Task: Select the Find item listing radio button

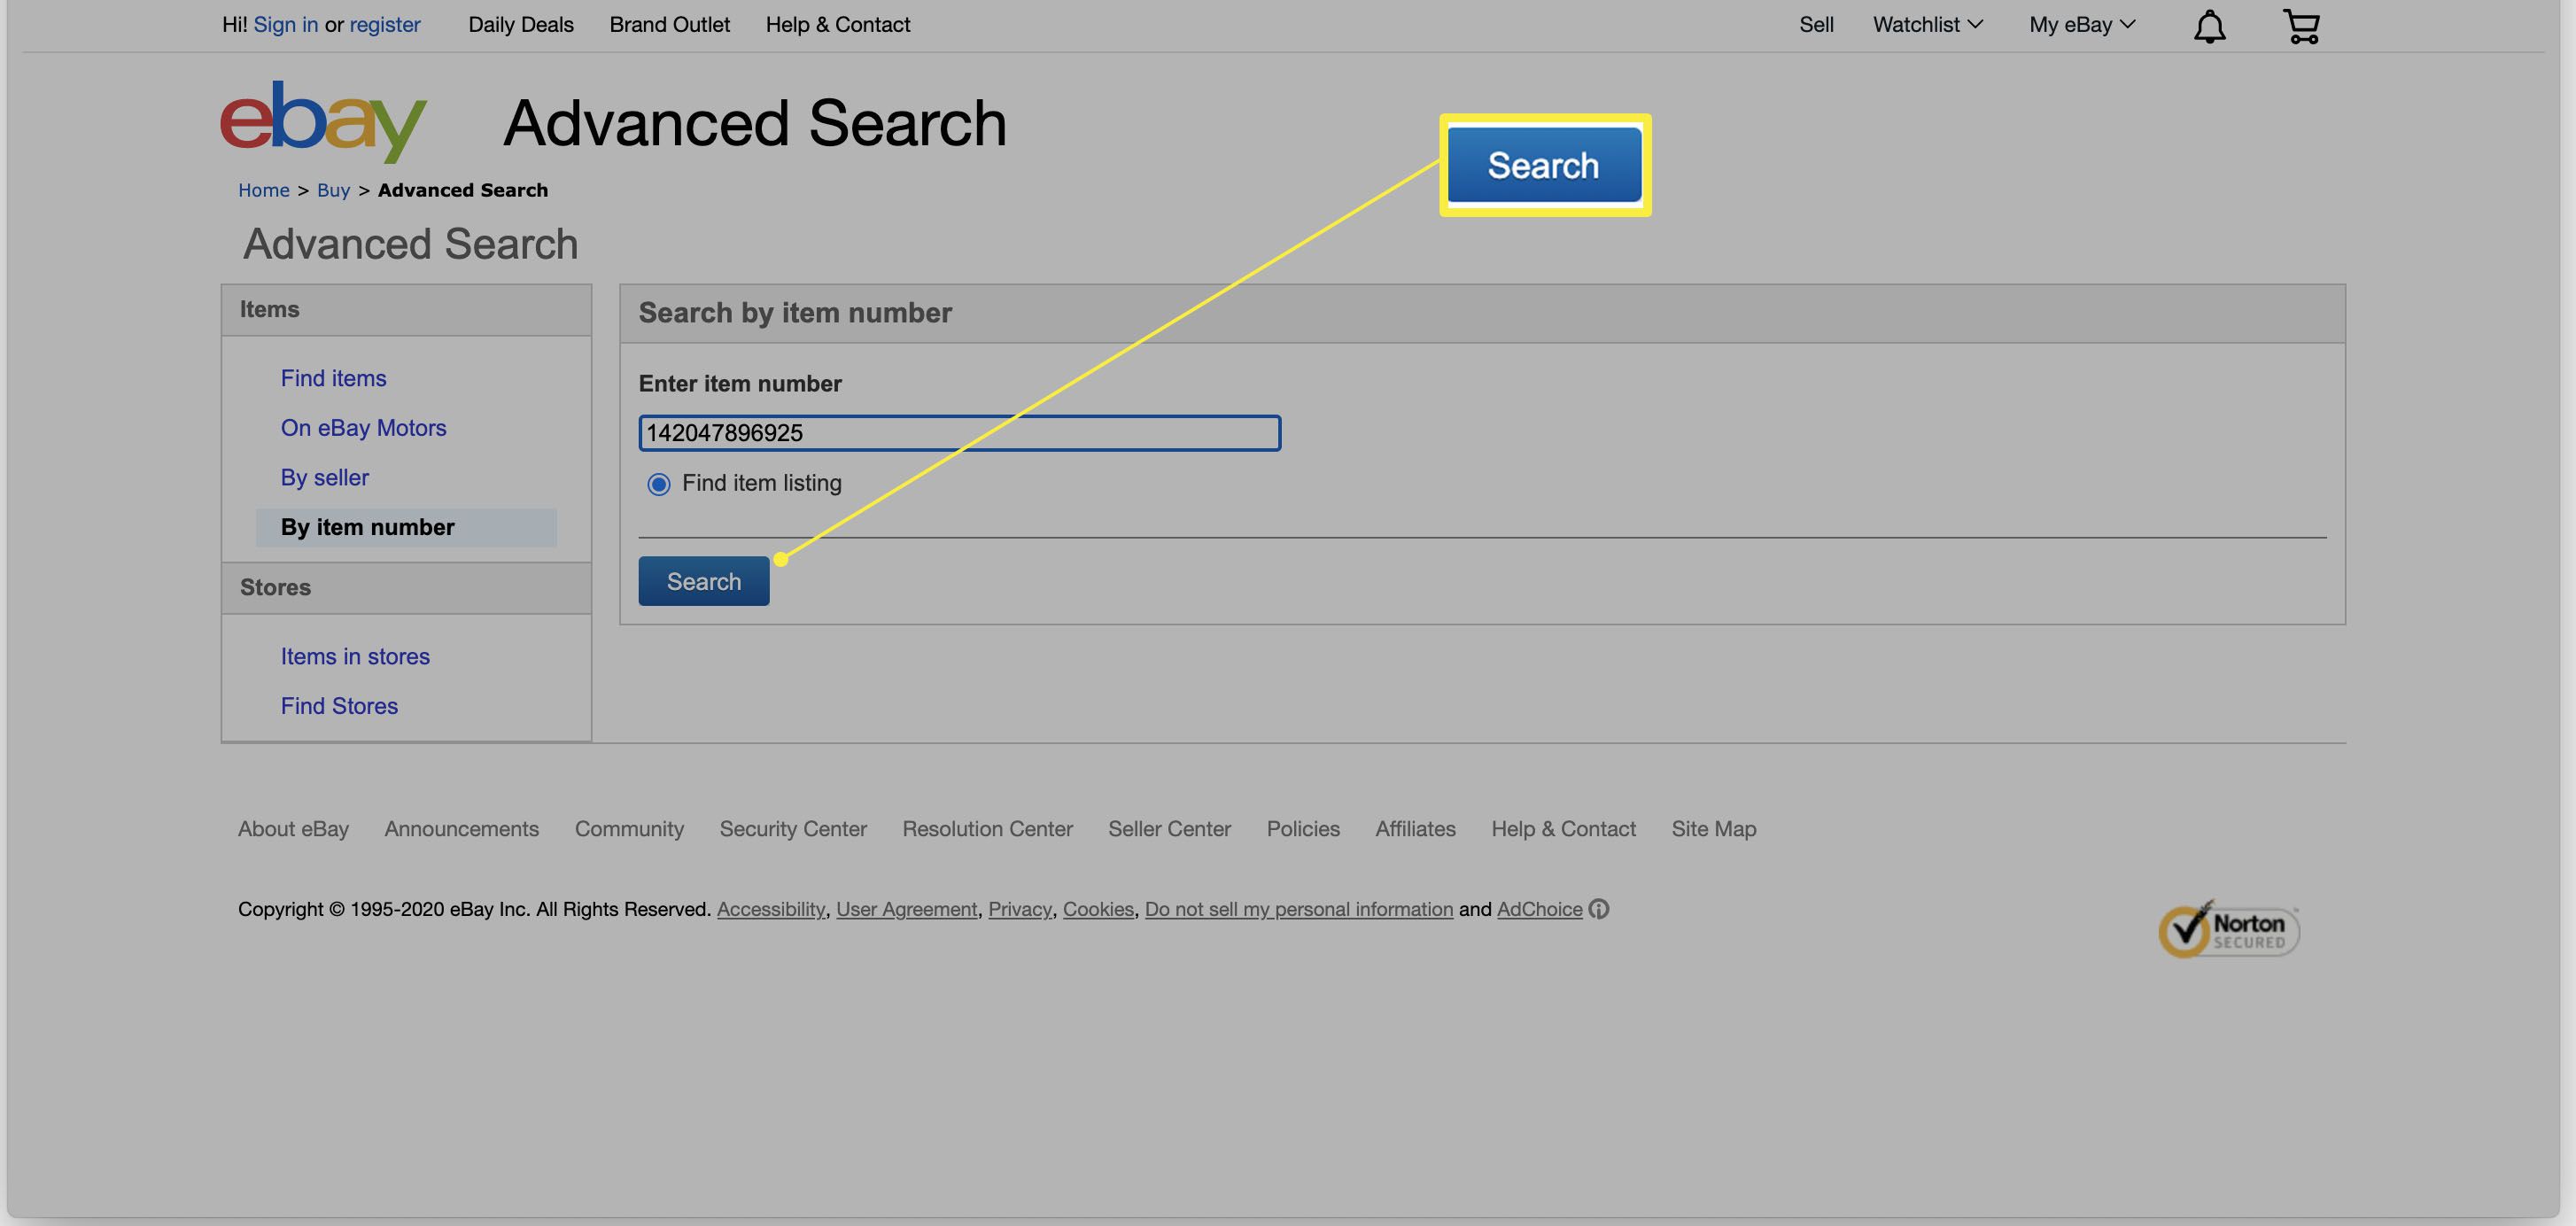Action: [x=659, y=483]
